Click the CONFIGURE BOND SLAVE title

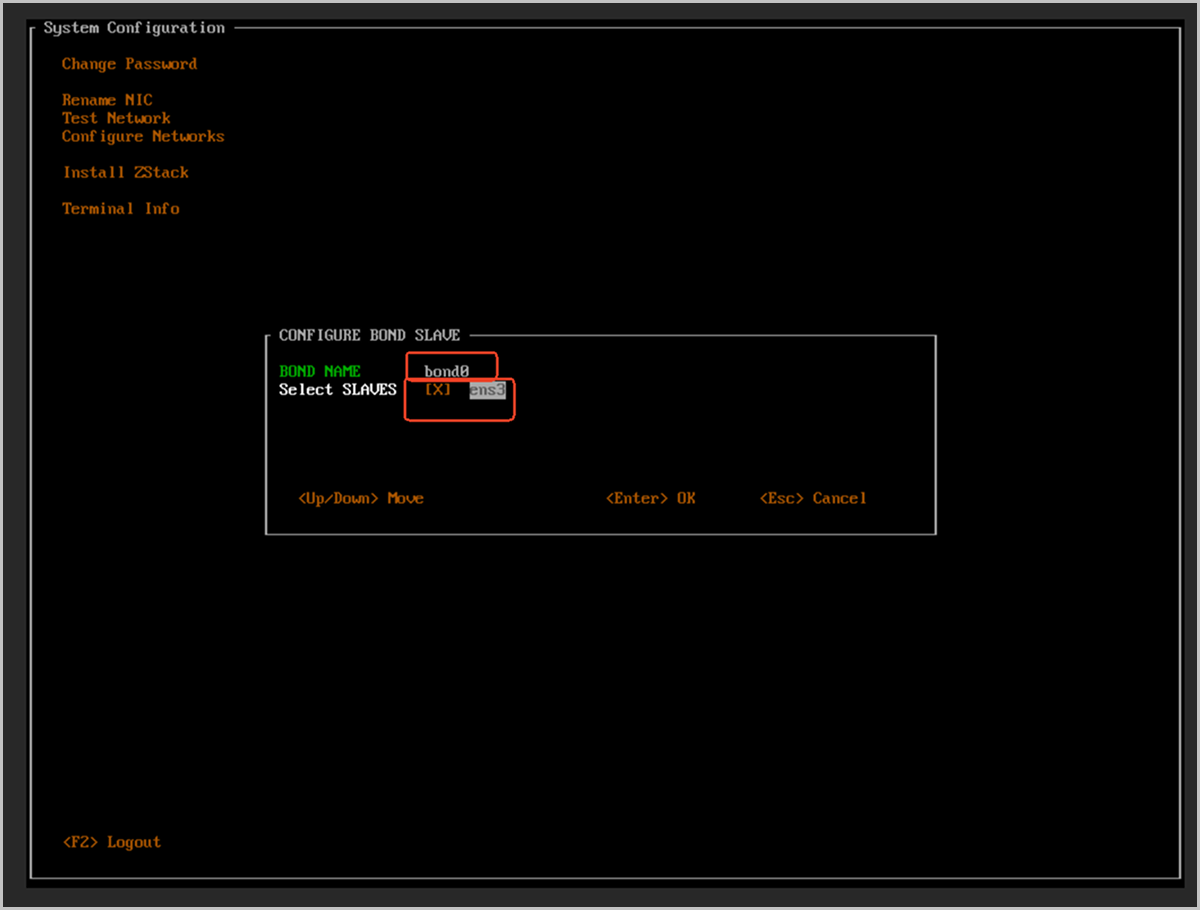tap(369, 335)
